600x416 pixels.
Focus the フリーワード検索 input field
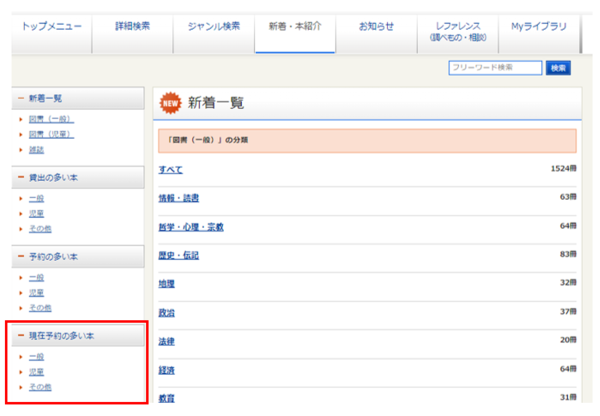(495, 68)
